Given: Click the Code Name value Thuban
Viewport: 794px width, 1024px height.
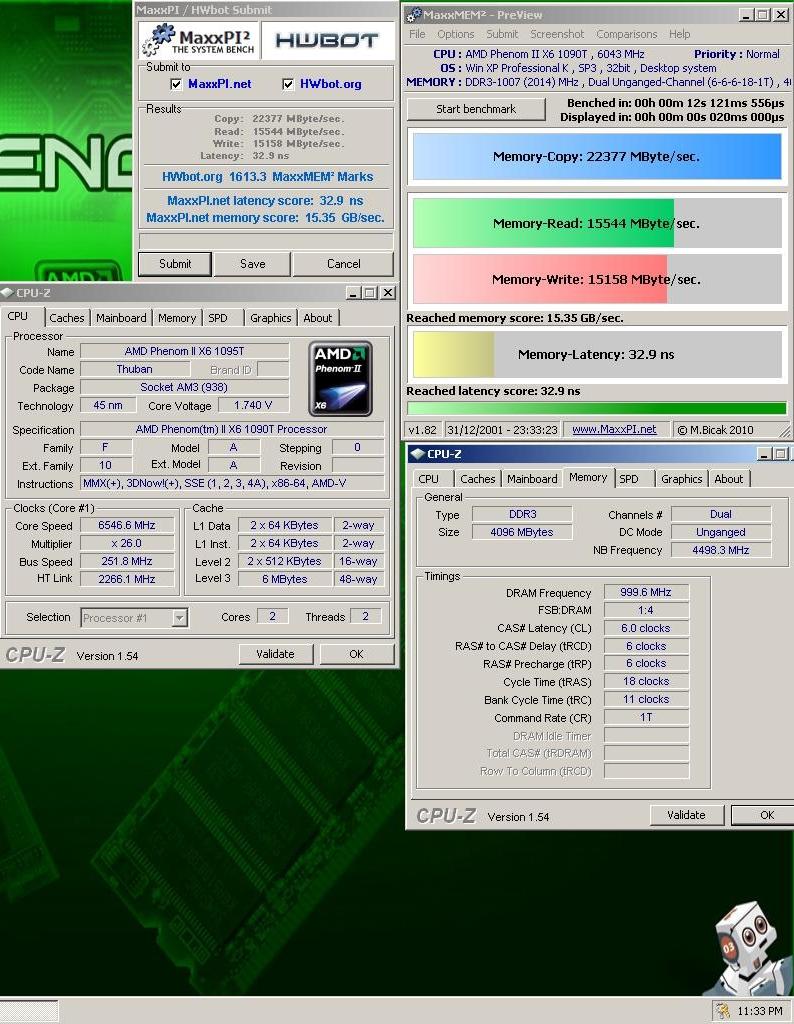Looking at the screenshot, I should point(135,369).
